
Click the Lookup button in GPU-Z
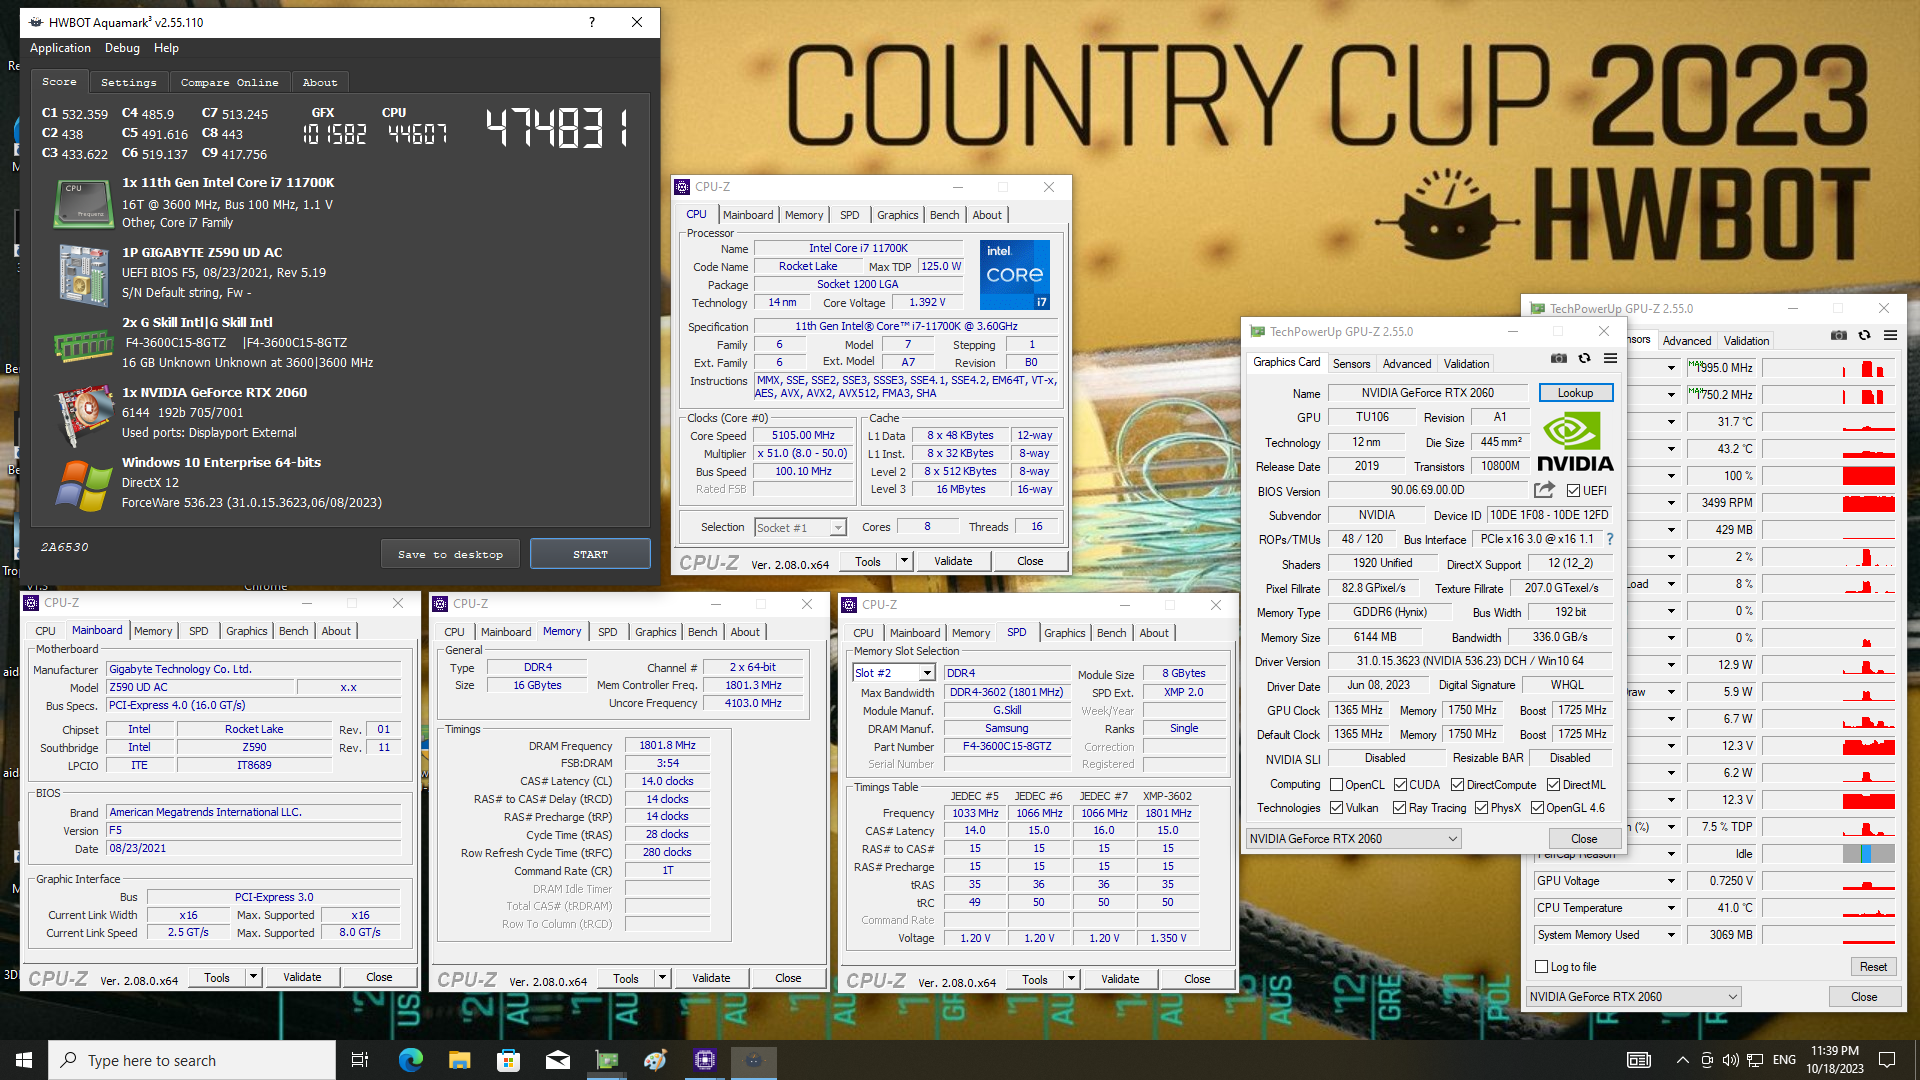pos(1575,393)
